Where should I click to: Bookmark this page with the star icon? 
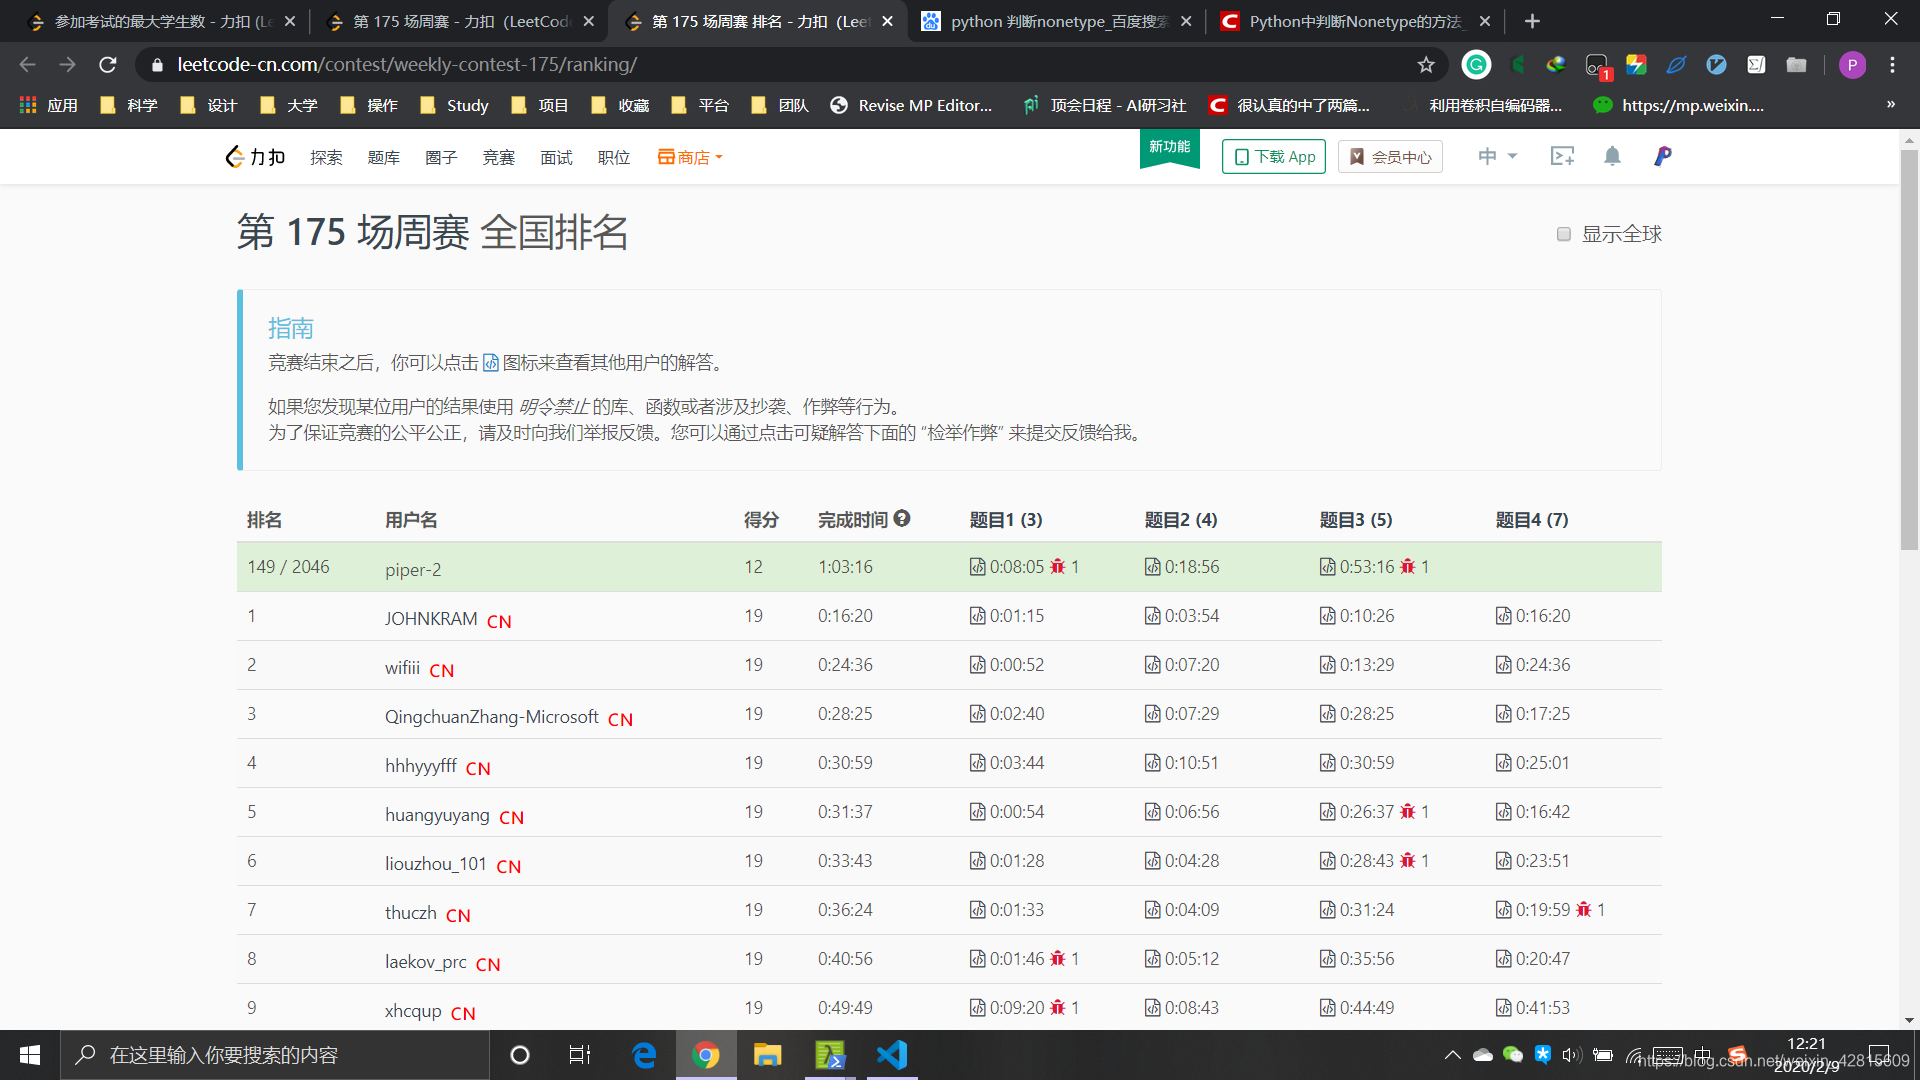coord(1426,65)
